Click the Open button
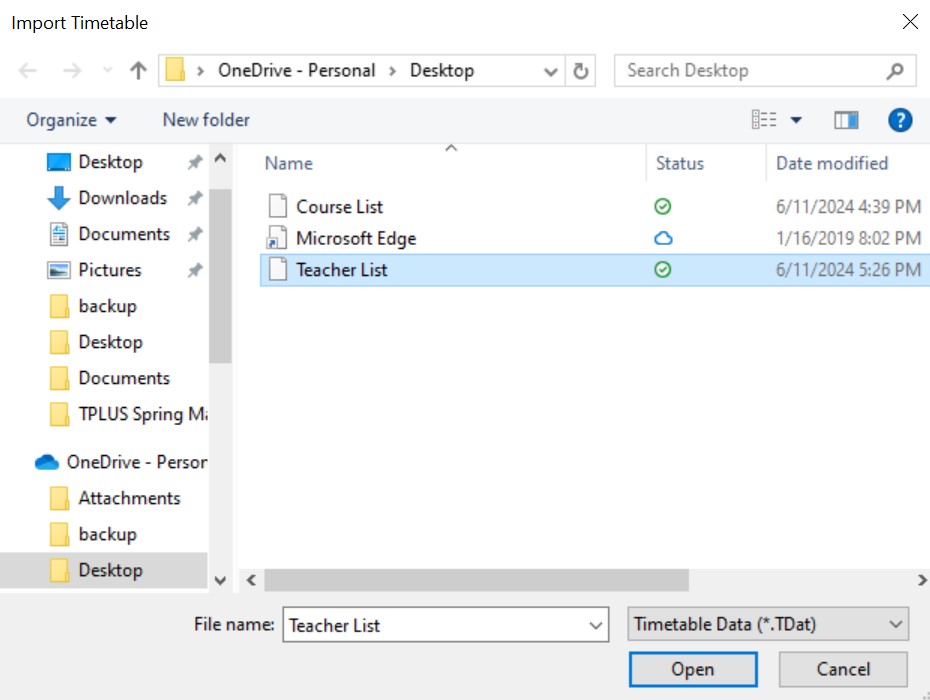The height and width of the screenshot is (700, 930). click(693, 669)
